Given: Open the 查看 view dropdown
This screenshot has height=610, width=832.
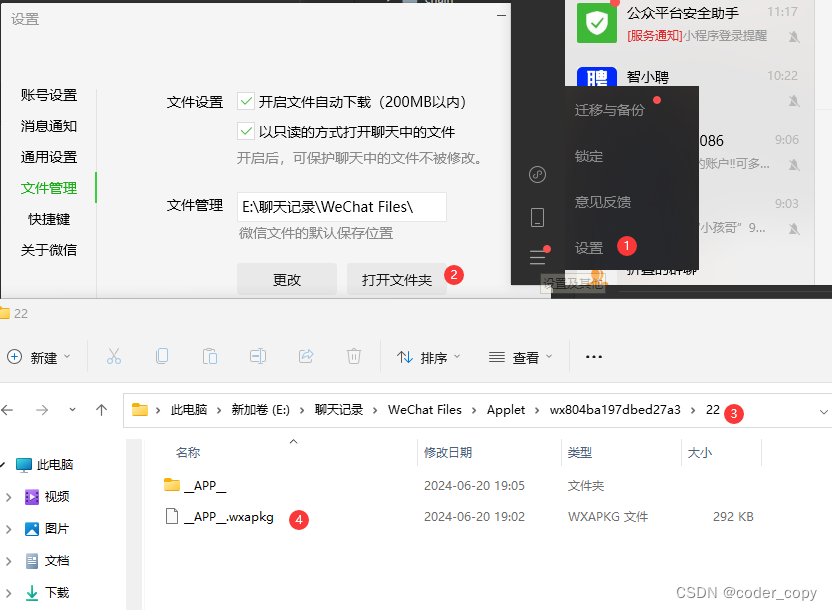Looking at the screenshot, I should [x=521, y=358].
